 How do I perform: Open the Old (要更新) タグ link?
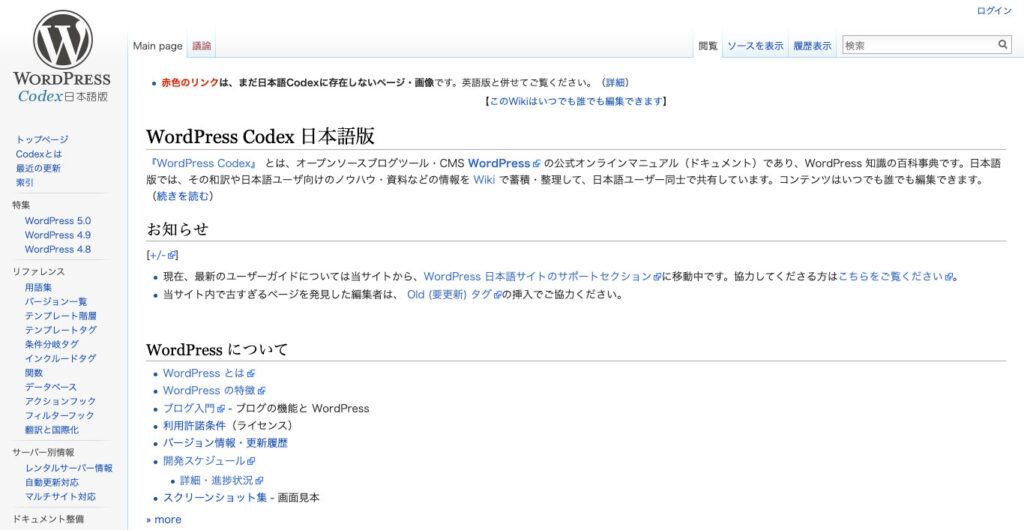pos(454,294)
